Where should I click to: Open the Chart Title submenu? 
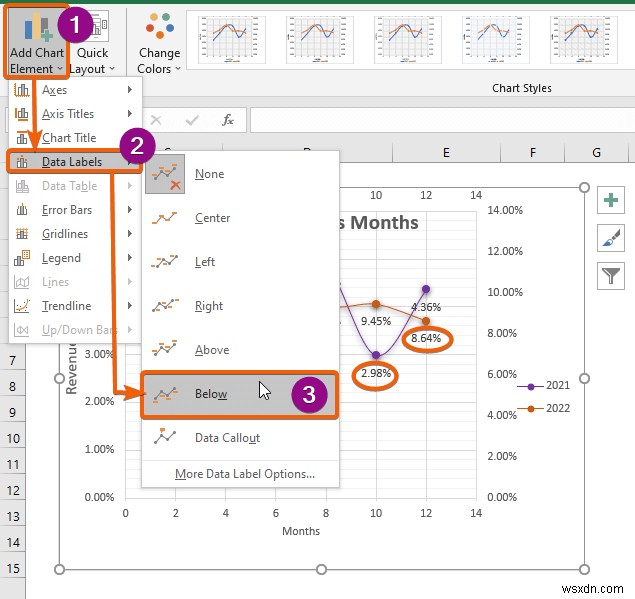[75, 138]
